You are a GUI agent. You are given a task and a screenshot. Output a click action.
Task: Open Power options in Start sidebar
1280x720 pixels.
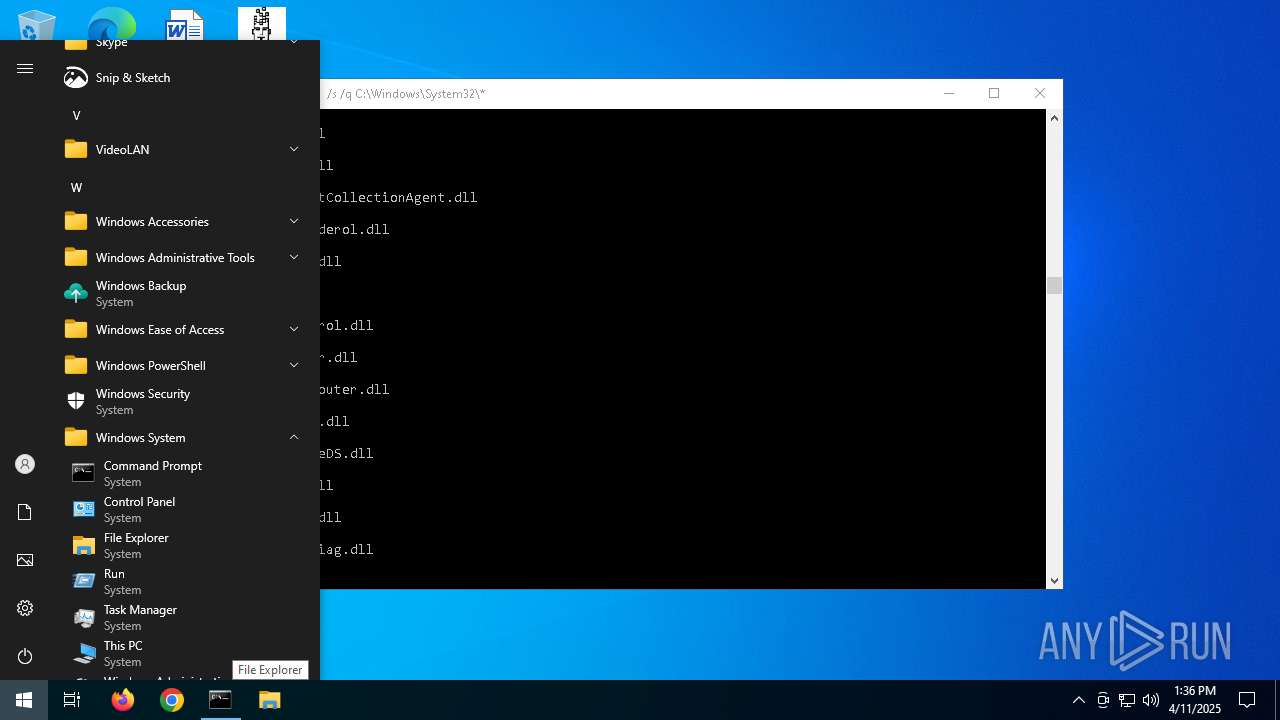25,656
